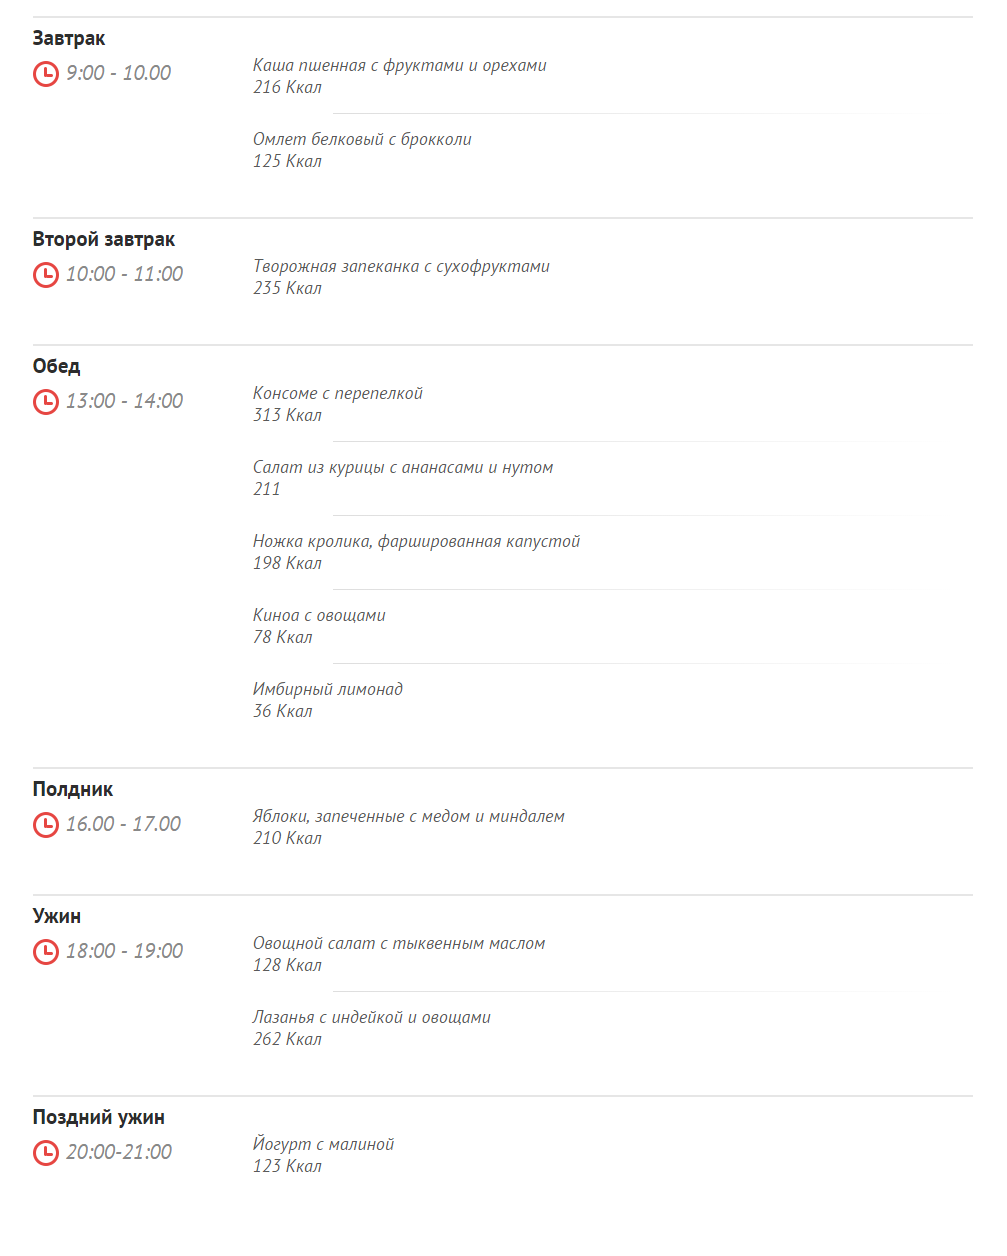
Task: Click the clock icon beside 13:00 - 14:00
Action: tap(46, 402)
